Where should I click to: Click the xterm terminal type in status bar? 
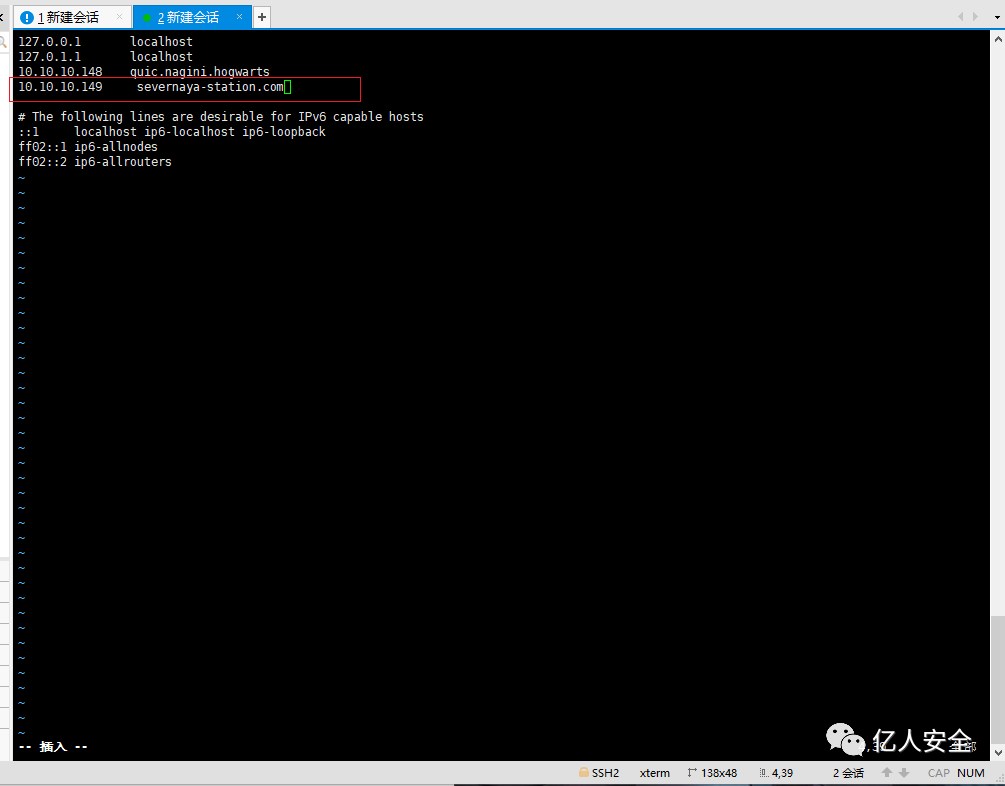tap(654, 773)
